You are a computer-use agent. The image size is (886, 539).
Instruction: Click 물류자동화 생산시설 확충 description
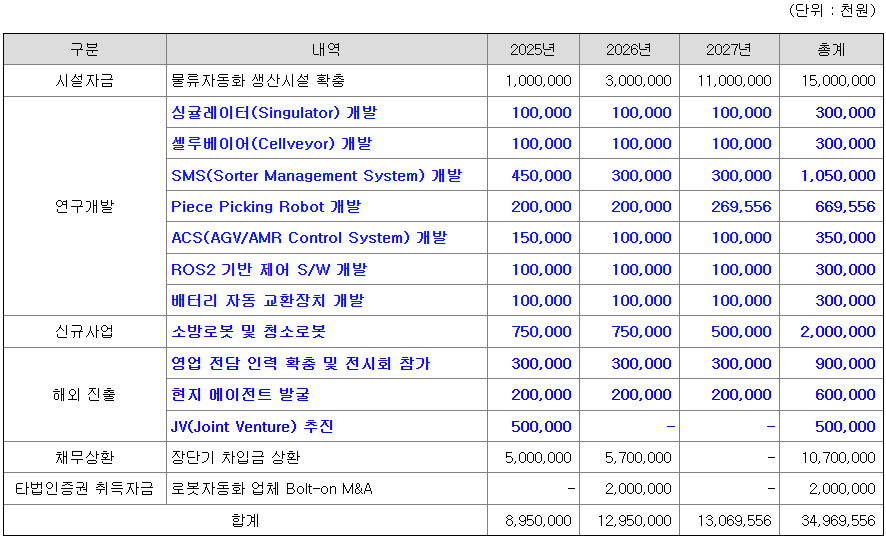click(x=258, y=81)
